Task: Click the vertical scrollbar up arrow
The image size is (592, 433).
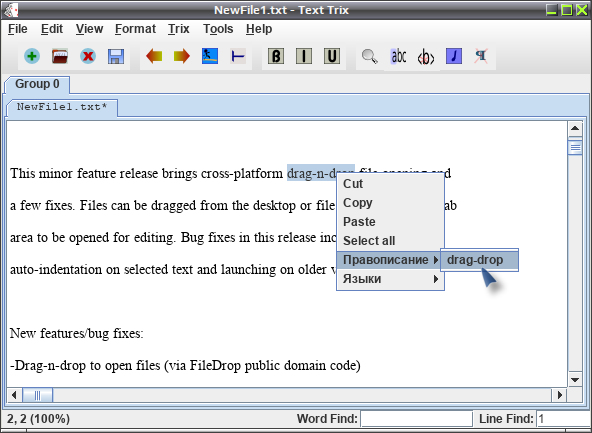Action: point(575,129)
